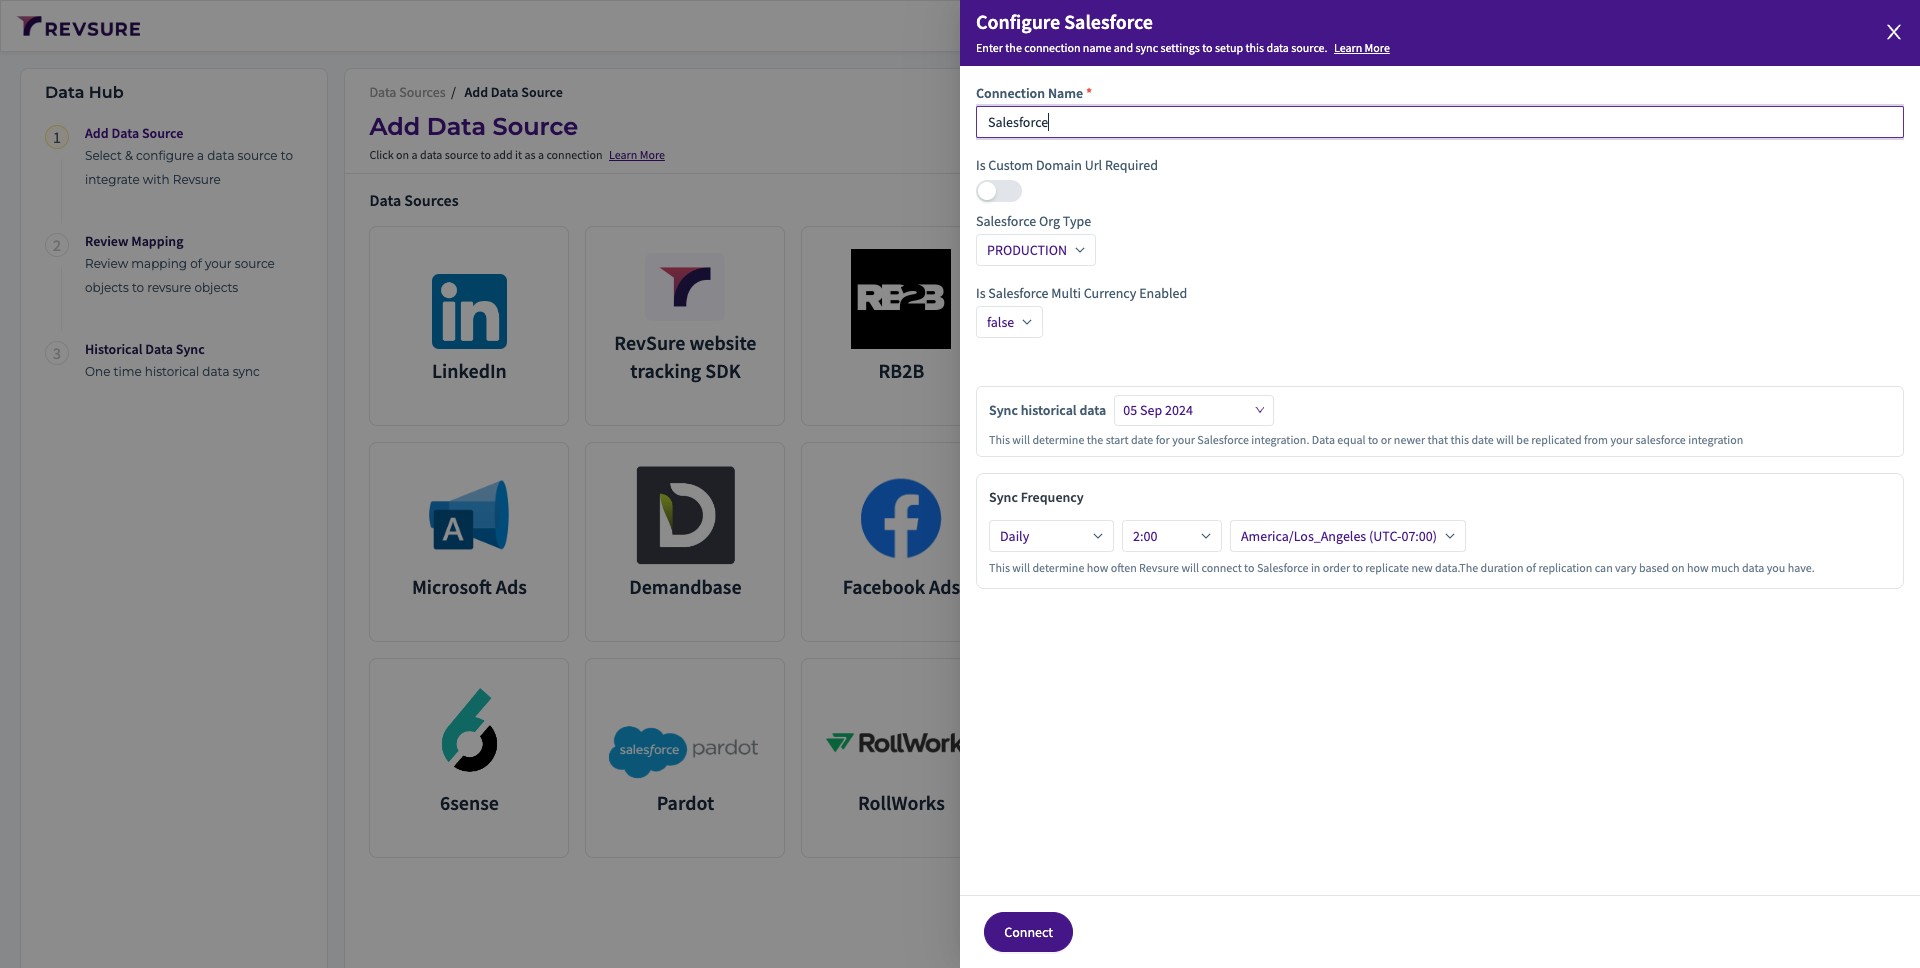Open the Salesforce Org Type PRODUCTION dropdown
This screenshot has height=968, width=1920.
(1035, 250)
